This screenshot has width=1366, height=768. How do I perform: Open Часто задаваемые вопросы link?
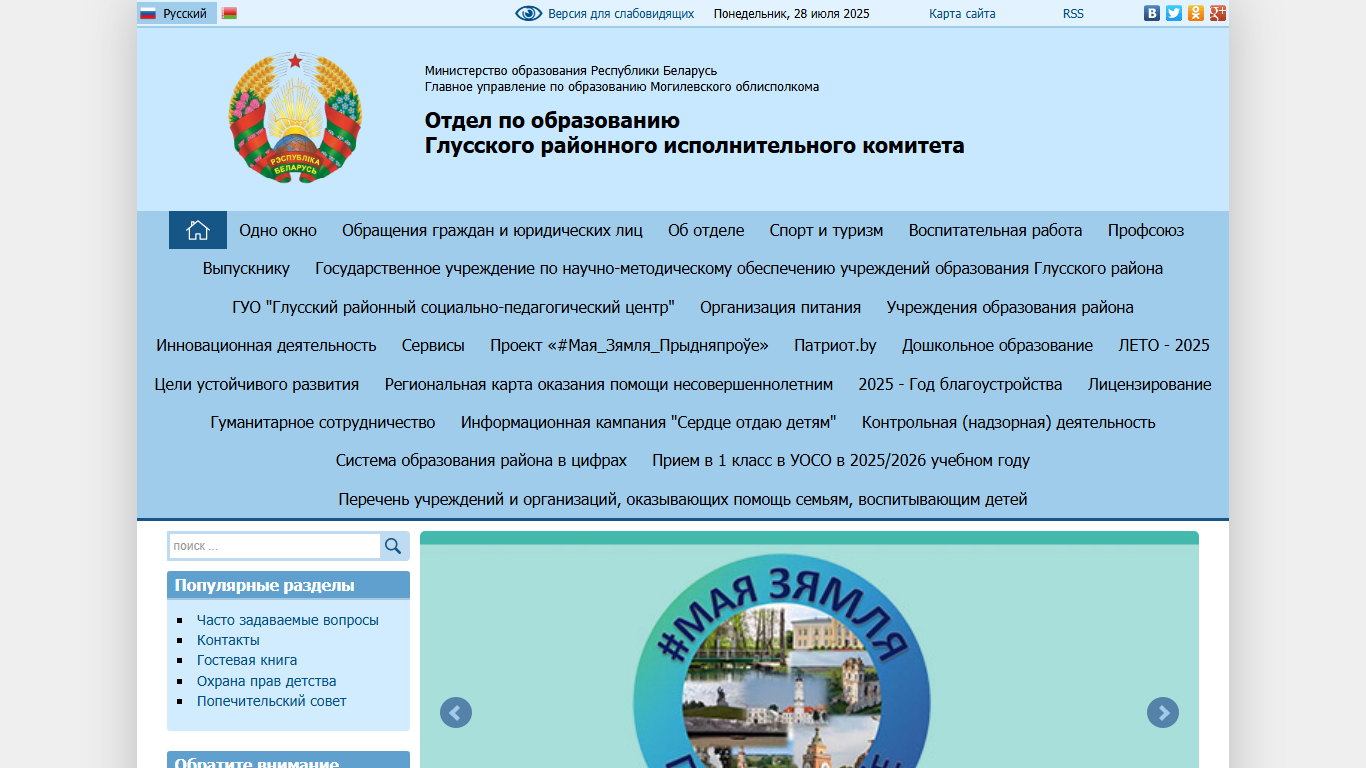(x=288, y=620)
